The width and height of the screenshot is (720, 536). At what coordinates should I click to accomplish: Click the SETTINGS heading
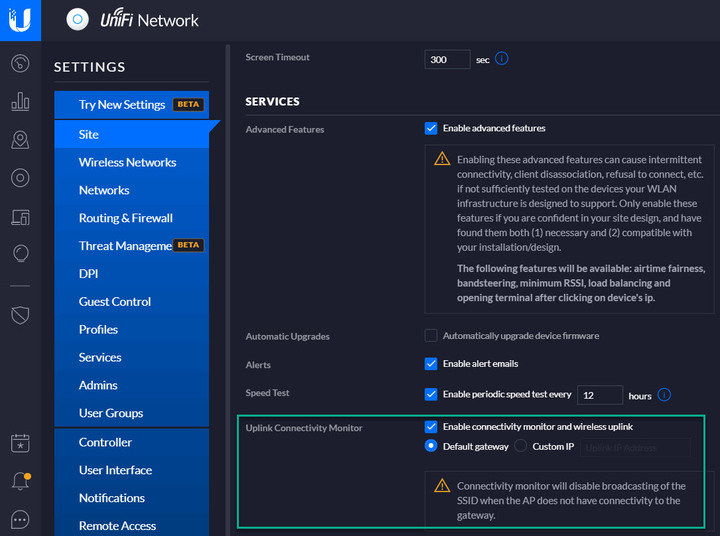click(x=90, y=67)
